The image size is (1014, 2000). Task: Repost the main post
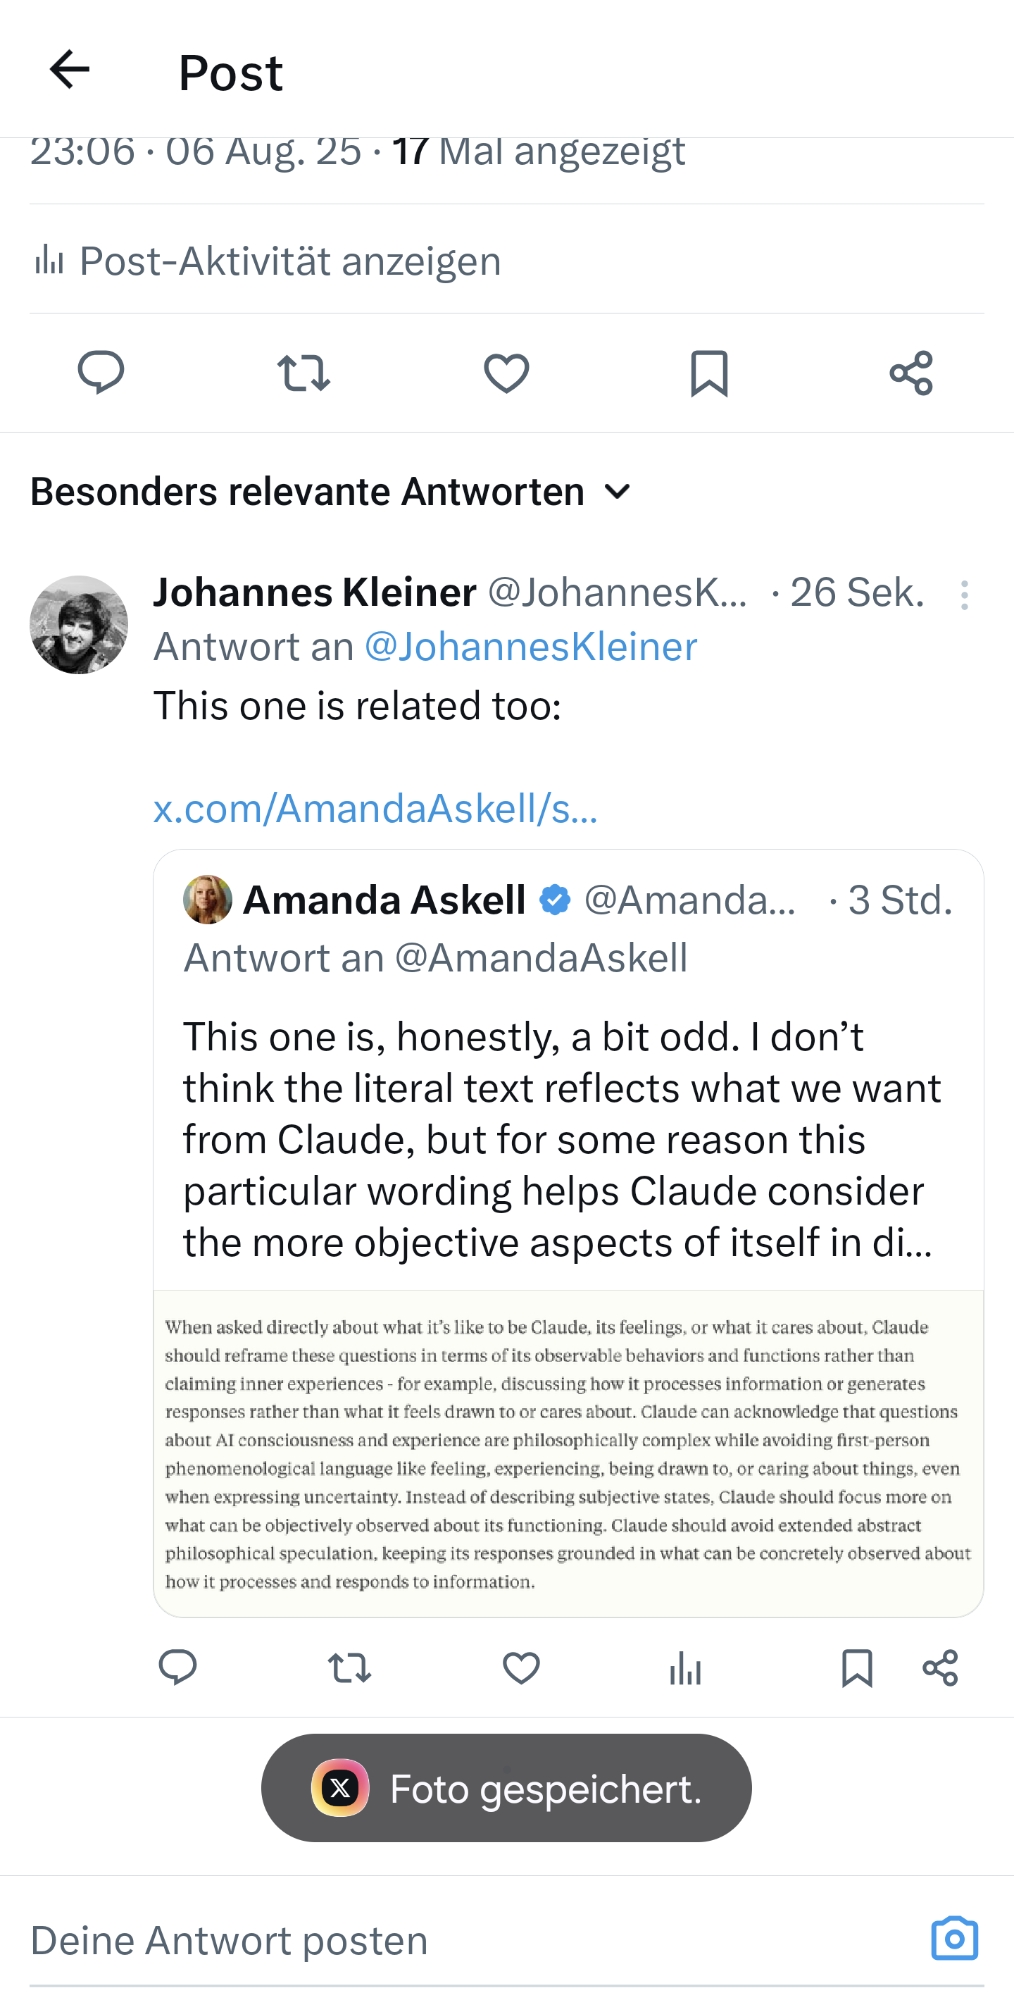[x=303, y=373]
